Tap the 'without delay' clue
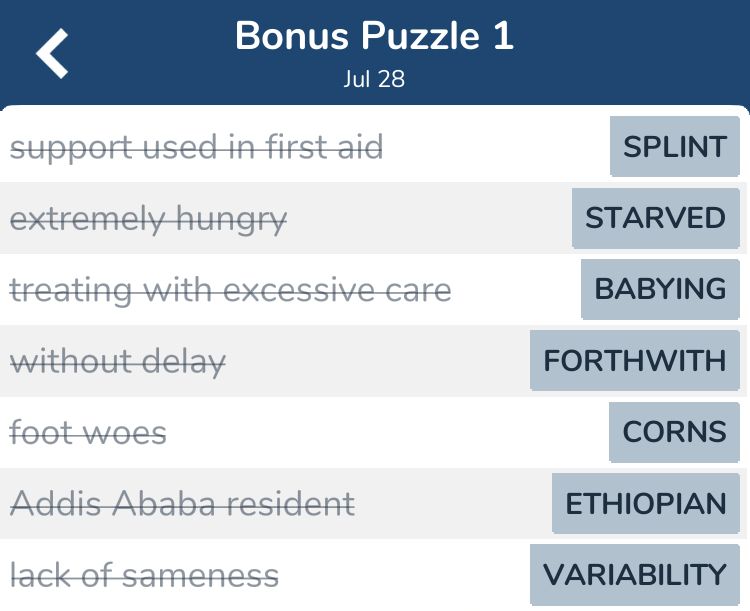This screenshot has height=611, width=750. (x=118, y=361)
